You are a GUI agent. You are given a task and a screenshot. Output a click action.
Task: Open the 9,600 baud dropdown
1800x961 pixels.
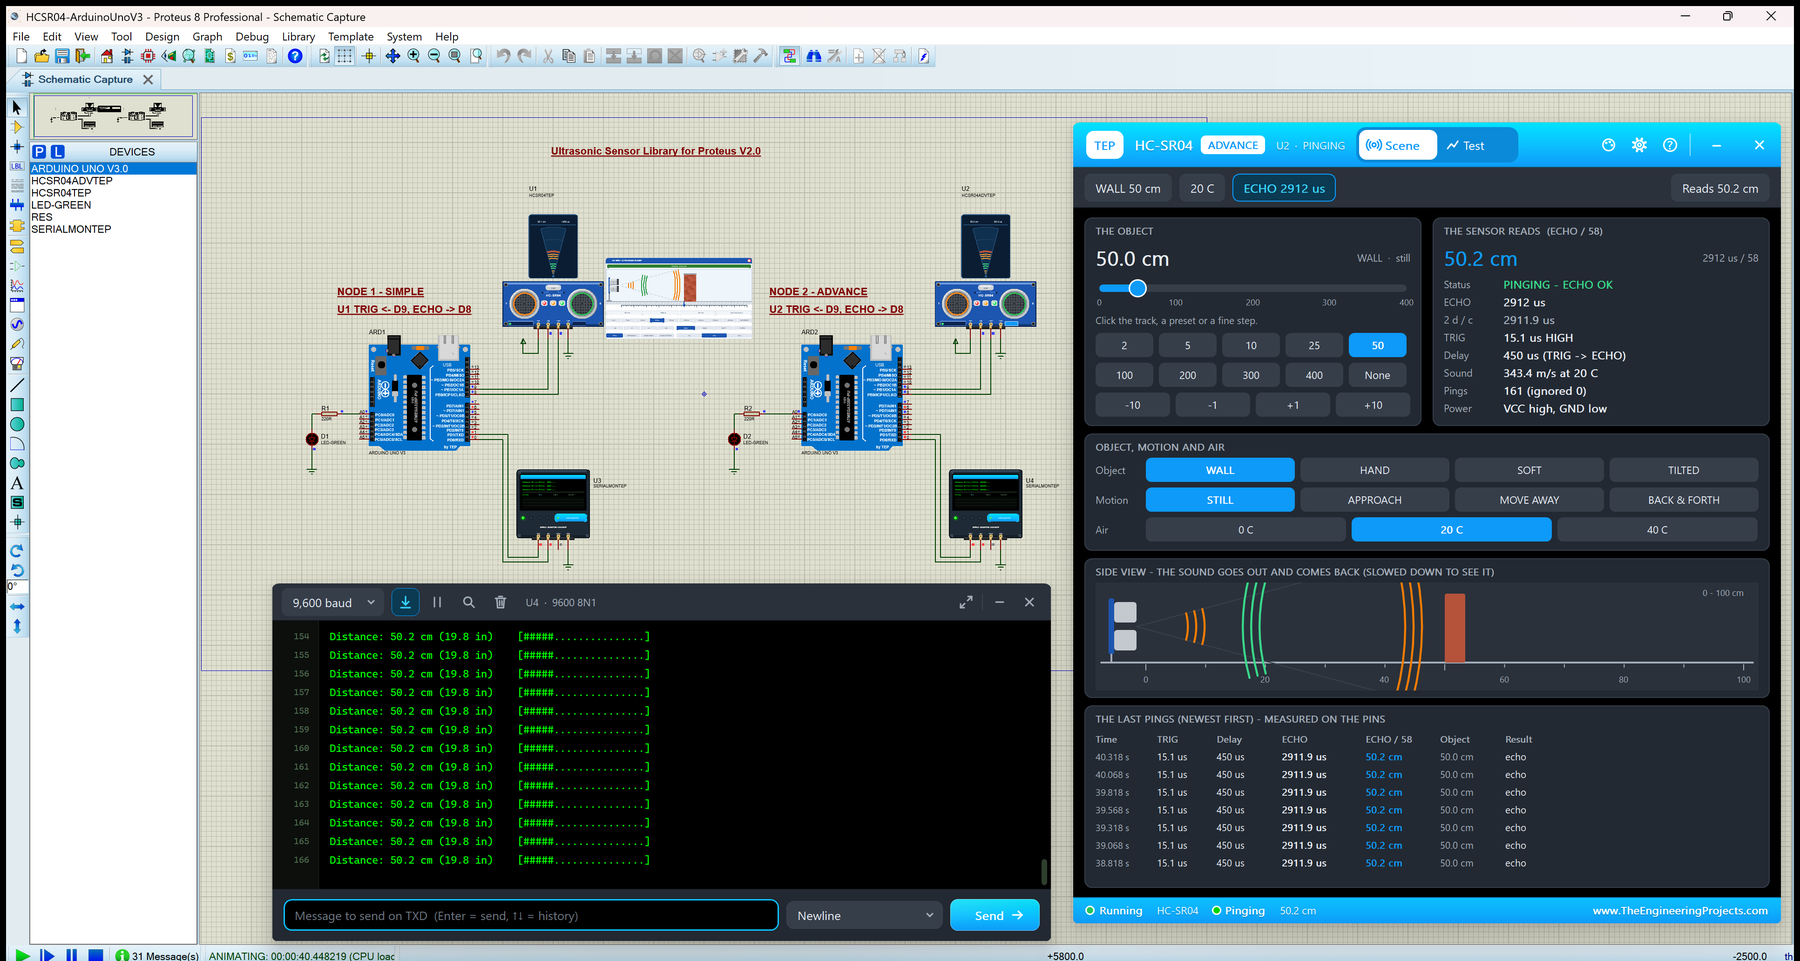tap(333, 603)
